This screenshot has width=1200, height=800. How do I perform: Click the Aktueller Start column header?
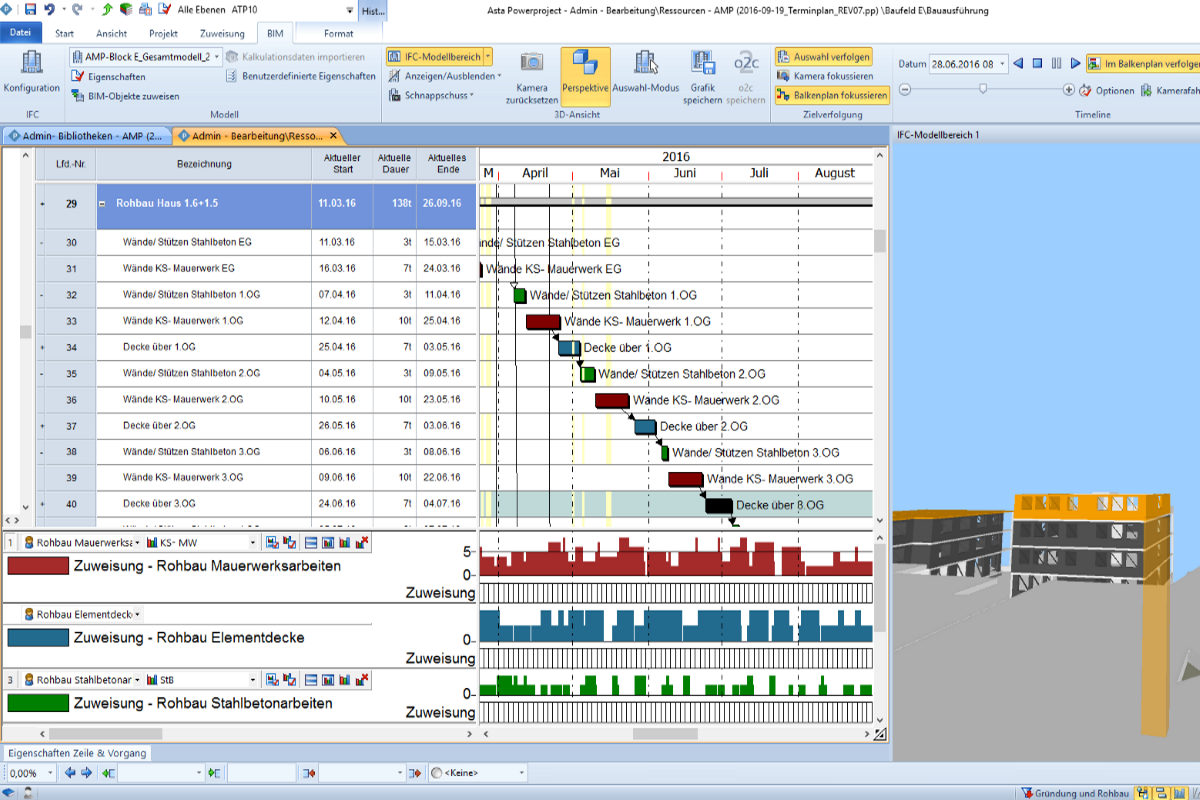coord(343,164)
